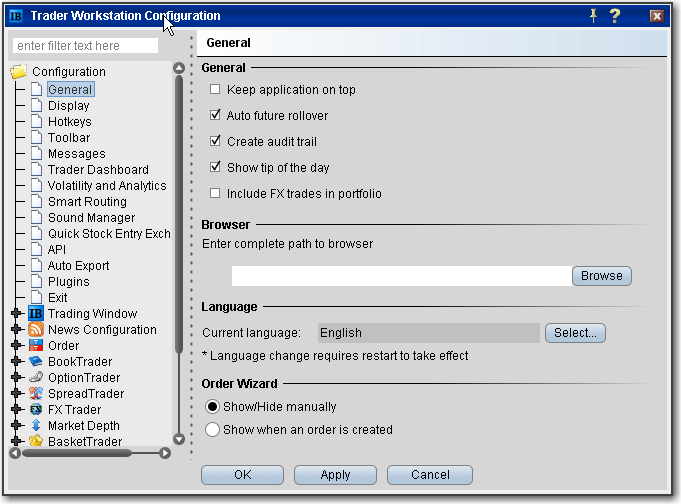
Task: Click the BasketTrader basket icon
Action: coord(36,441)
